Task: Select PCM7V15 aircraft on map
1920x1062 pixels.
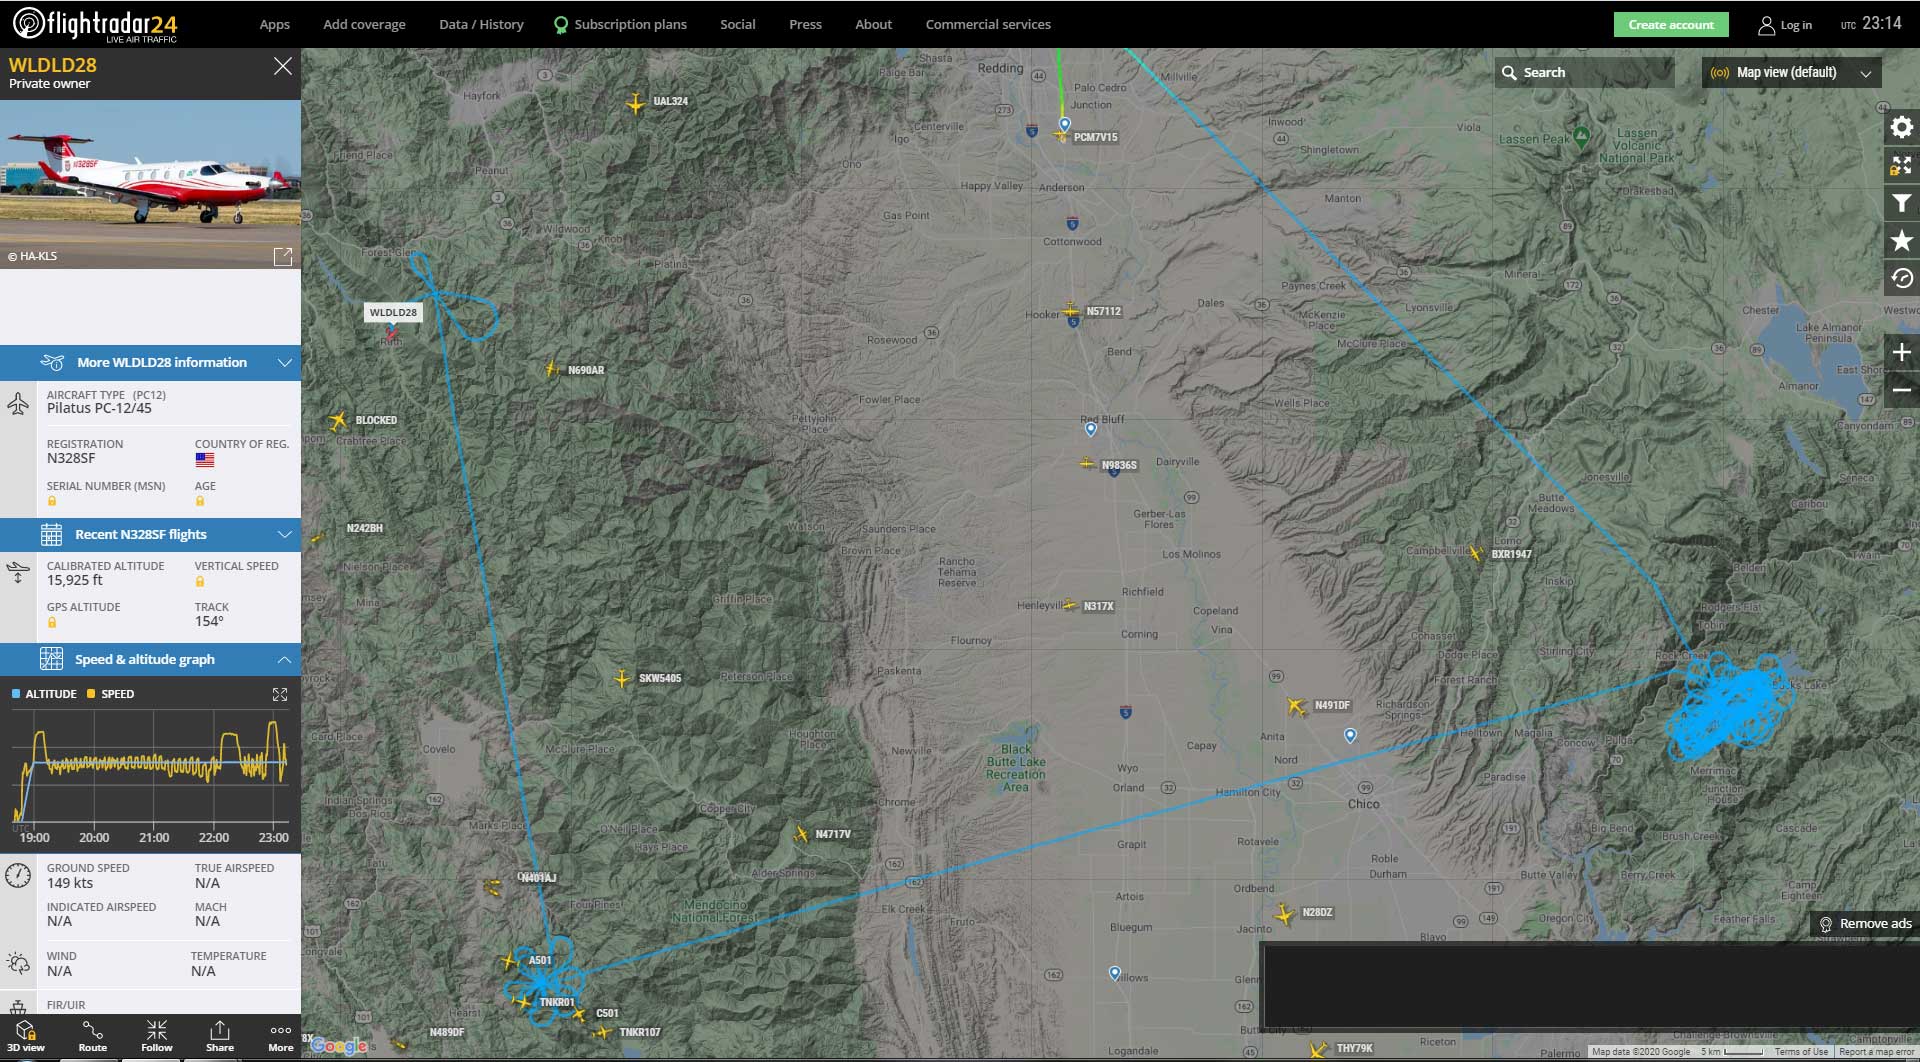Action: (x=1061, y=136)
